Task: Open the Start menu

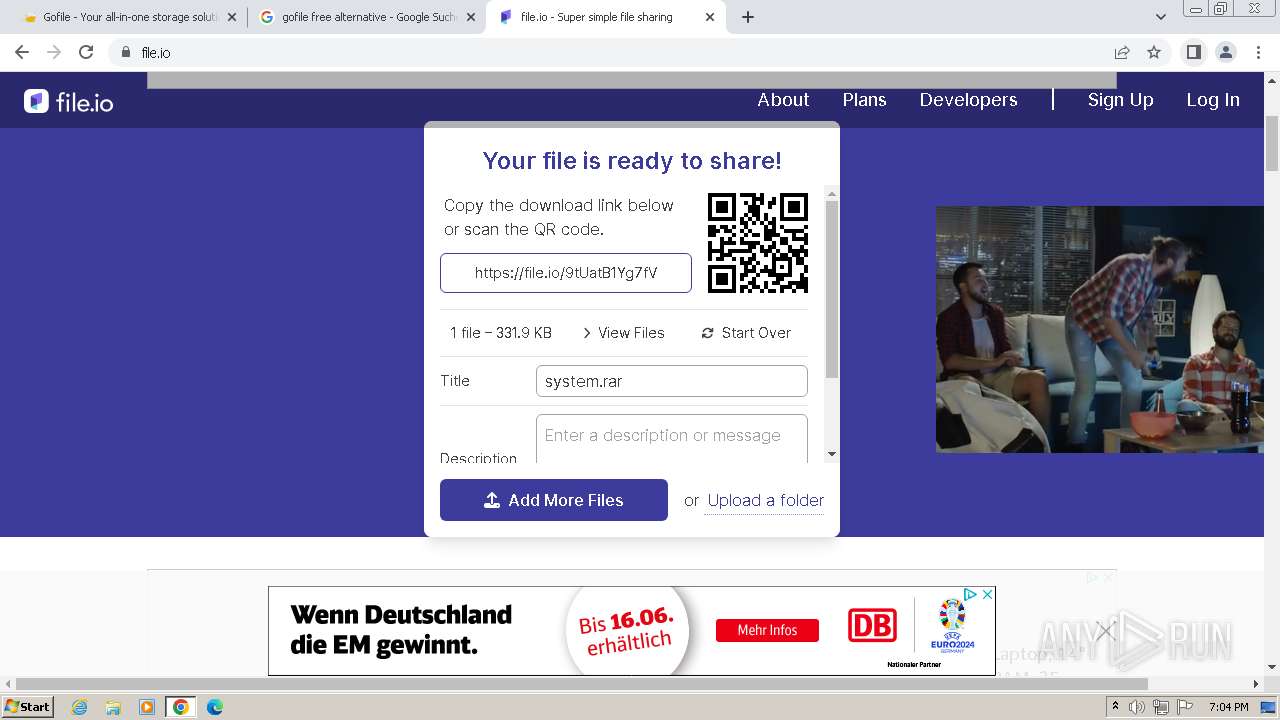Action: pos(28,706)
